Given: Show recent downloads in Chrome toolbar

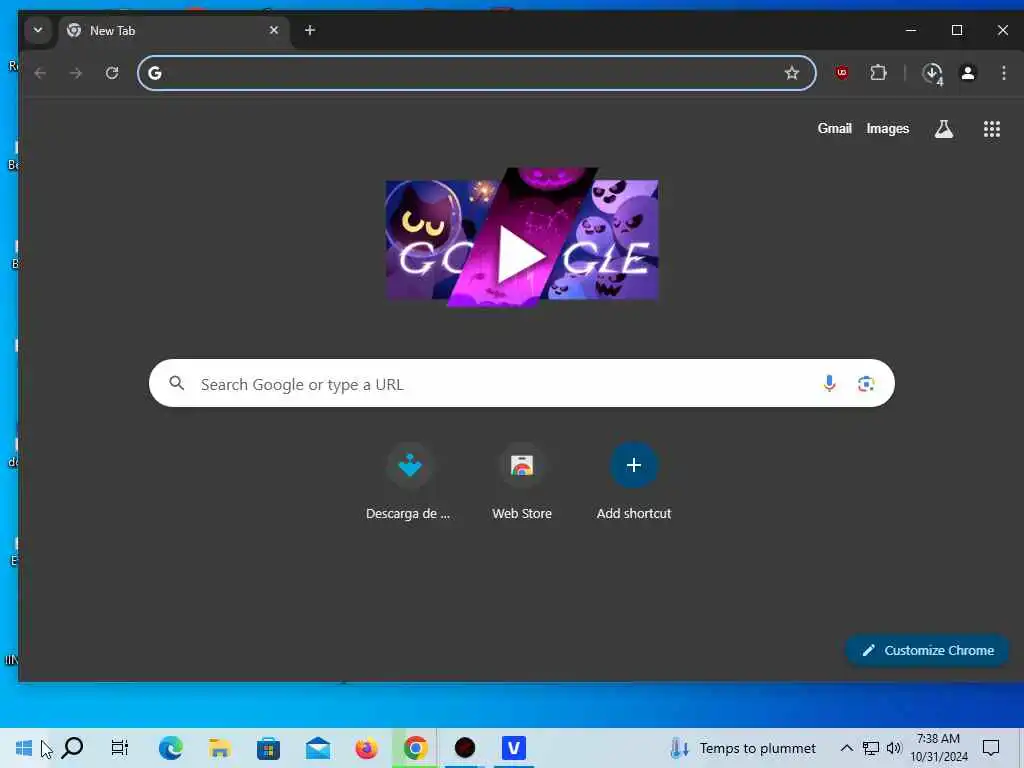Looking at the screenshot, I should (x=933, y=73).
